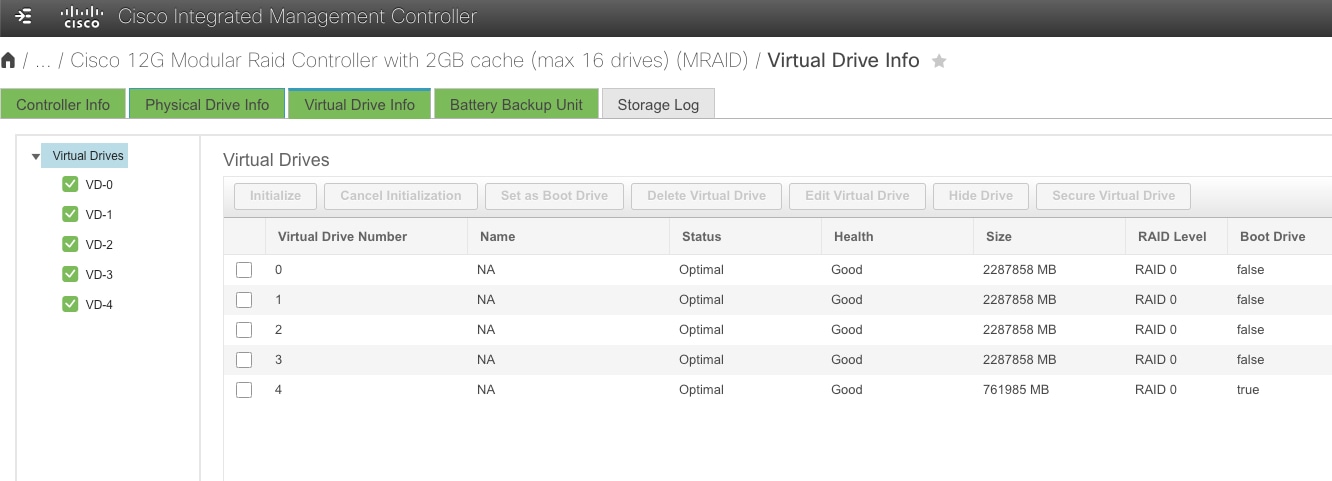Image resolution: width=1332 pixels, height=481 pixels.
Task: Sort by the Name column header
Action: tap(568, 237)
